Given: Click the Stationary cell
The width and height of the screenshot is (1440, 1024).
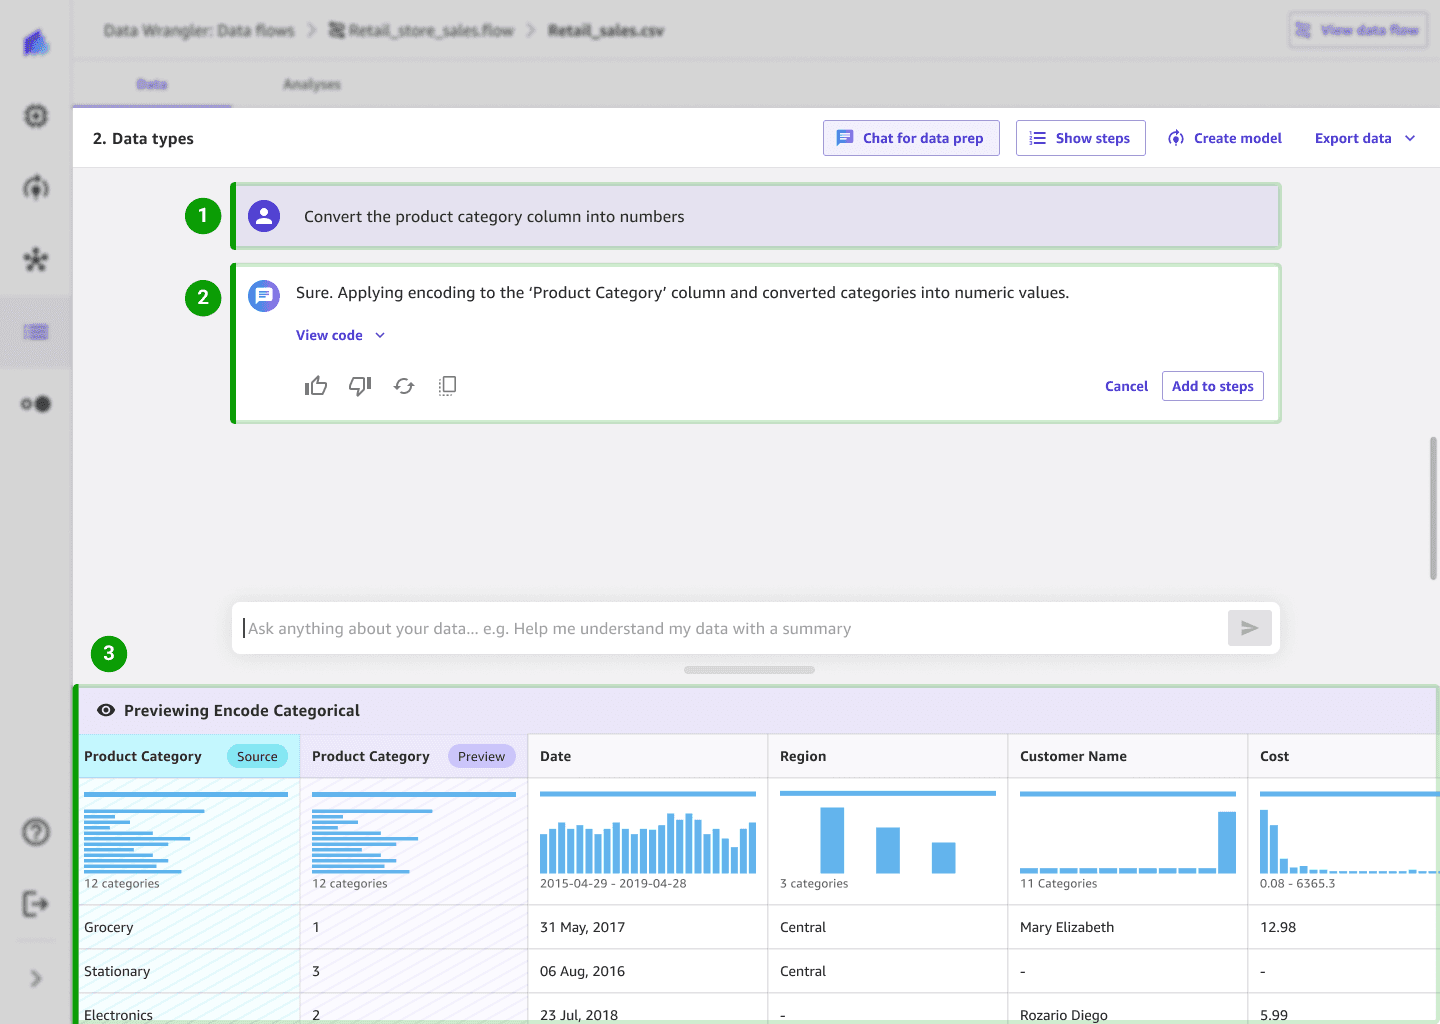Looking at the screenshot, I should 190,971.
